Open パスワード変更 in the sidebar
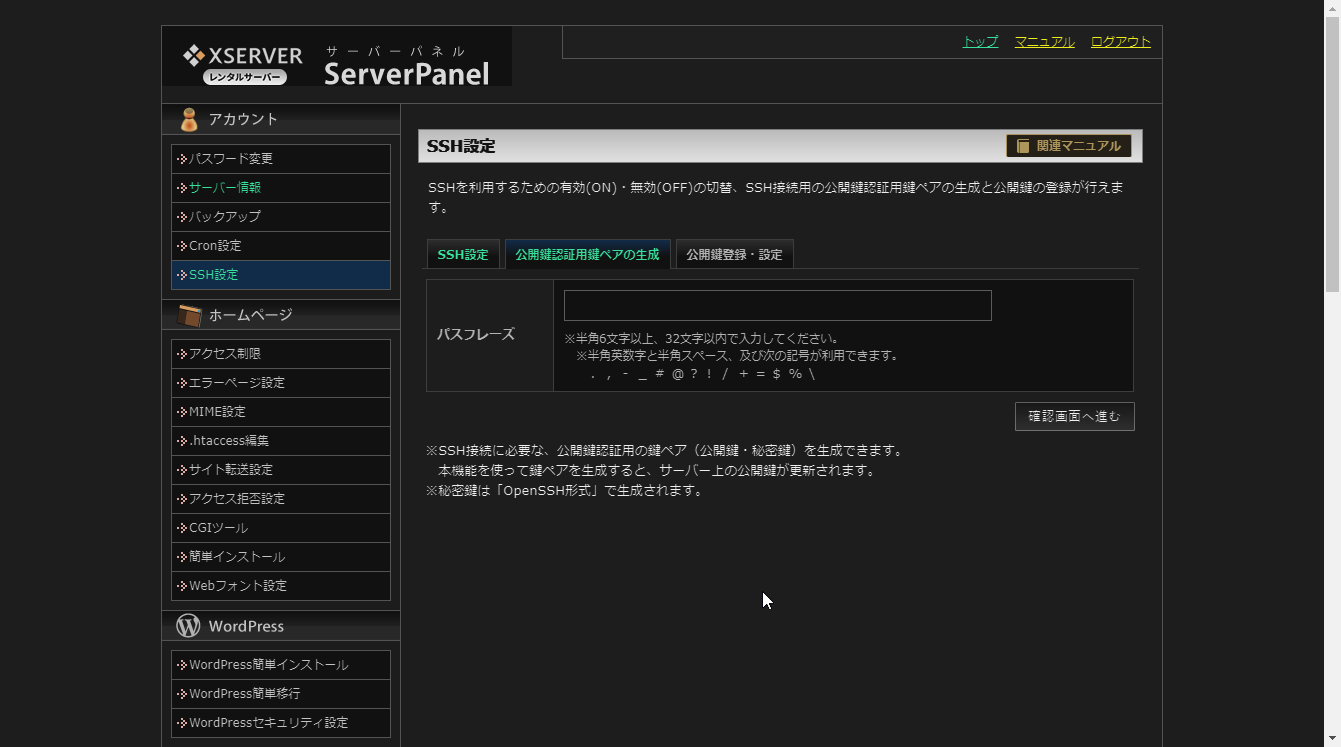Viewport: 1341px width, 747px height. tap(231, 159)
